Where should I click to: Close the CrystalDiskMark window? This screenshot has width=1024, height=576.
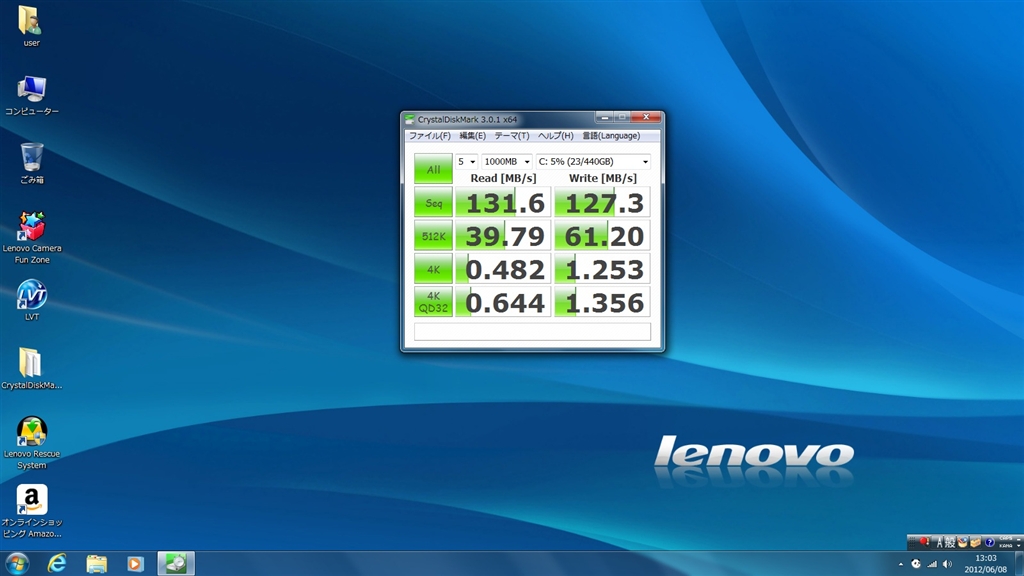646,117
